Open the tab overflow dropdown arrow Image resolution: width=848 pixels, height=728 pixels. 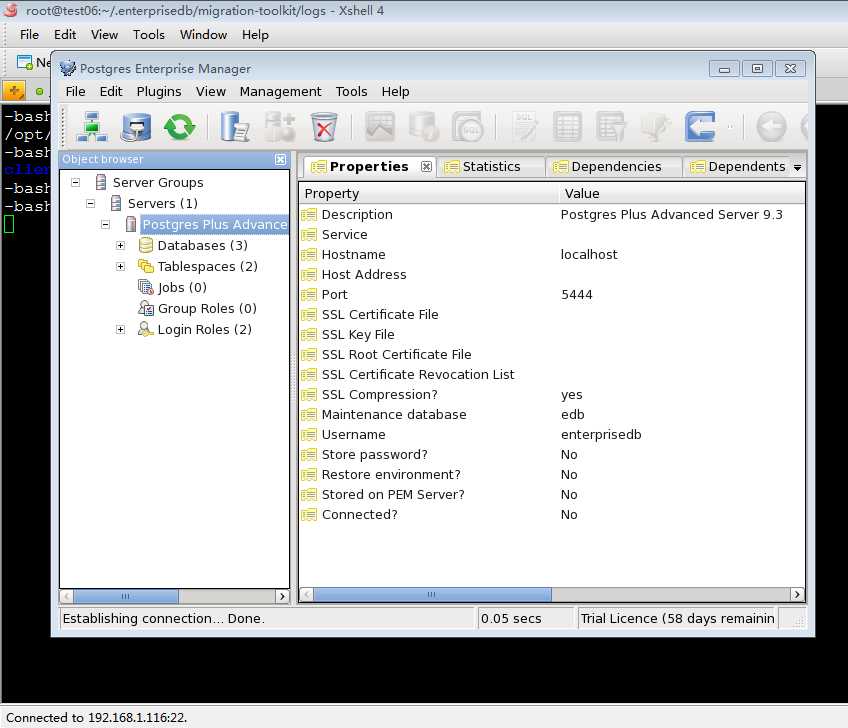pos(797,168)
